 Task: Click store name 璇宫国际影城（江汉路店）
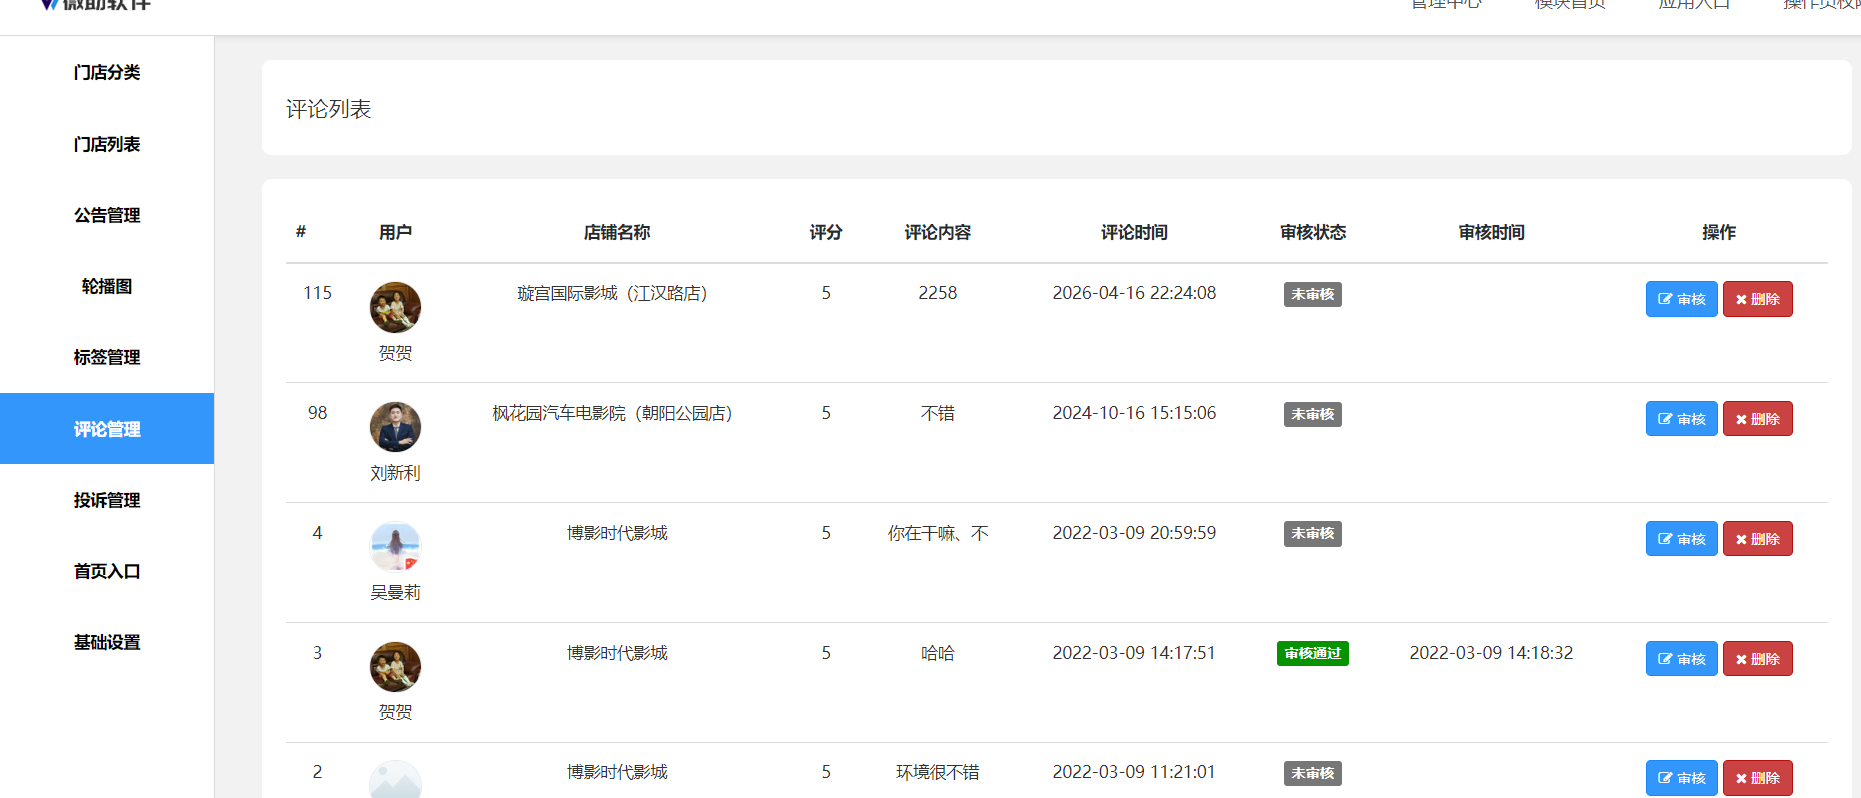tap(617, 293)
